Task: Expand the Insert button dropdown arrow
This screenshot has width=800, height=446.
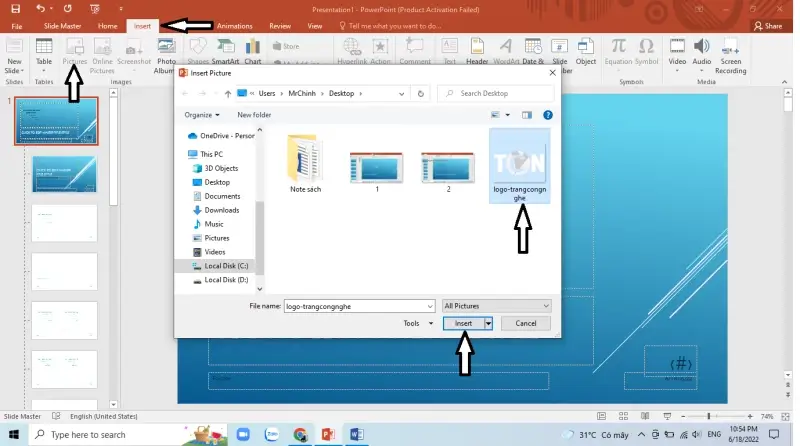Action: [488, 323]
